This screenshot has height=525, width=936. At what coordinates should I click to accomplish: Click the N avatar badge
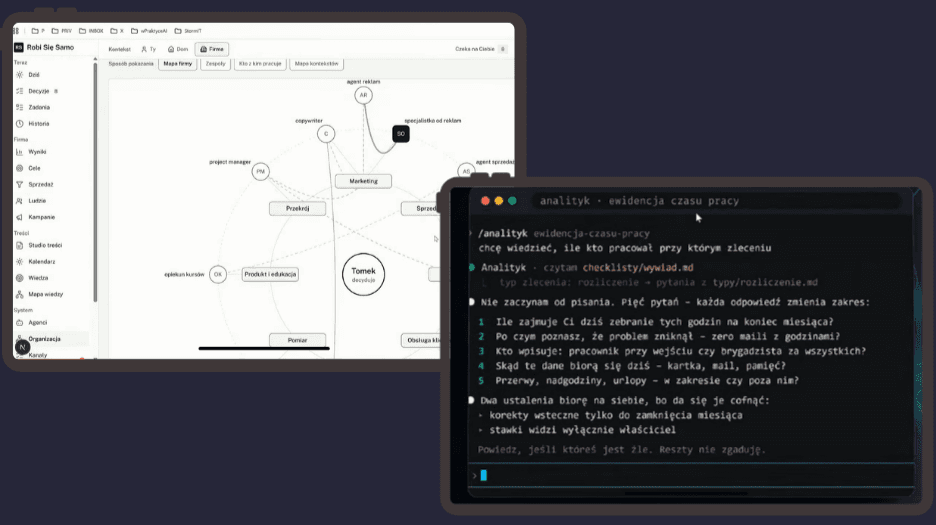coord(23,347)
